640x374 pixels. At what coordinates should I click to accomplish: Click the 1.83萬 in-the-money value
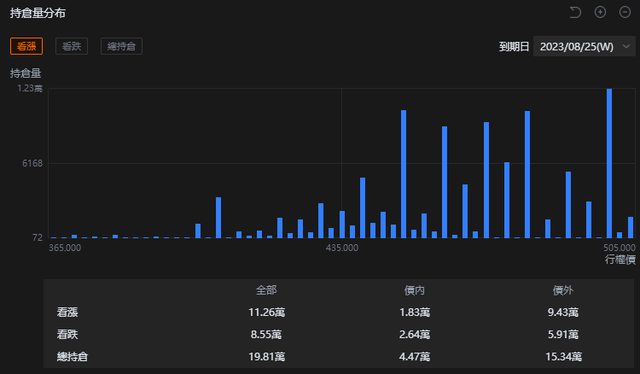(414, 312)
